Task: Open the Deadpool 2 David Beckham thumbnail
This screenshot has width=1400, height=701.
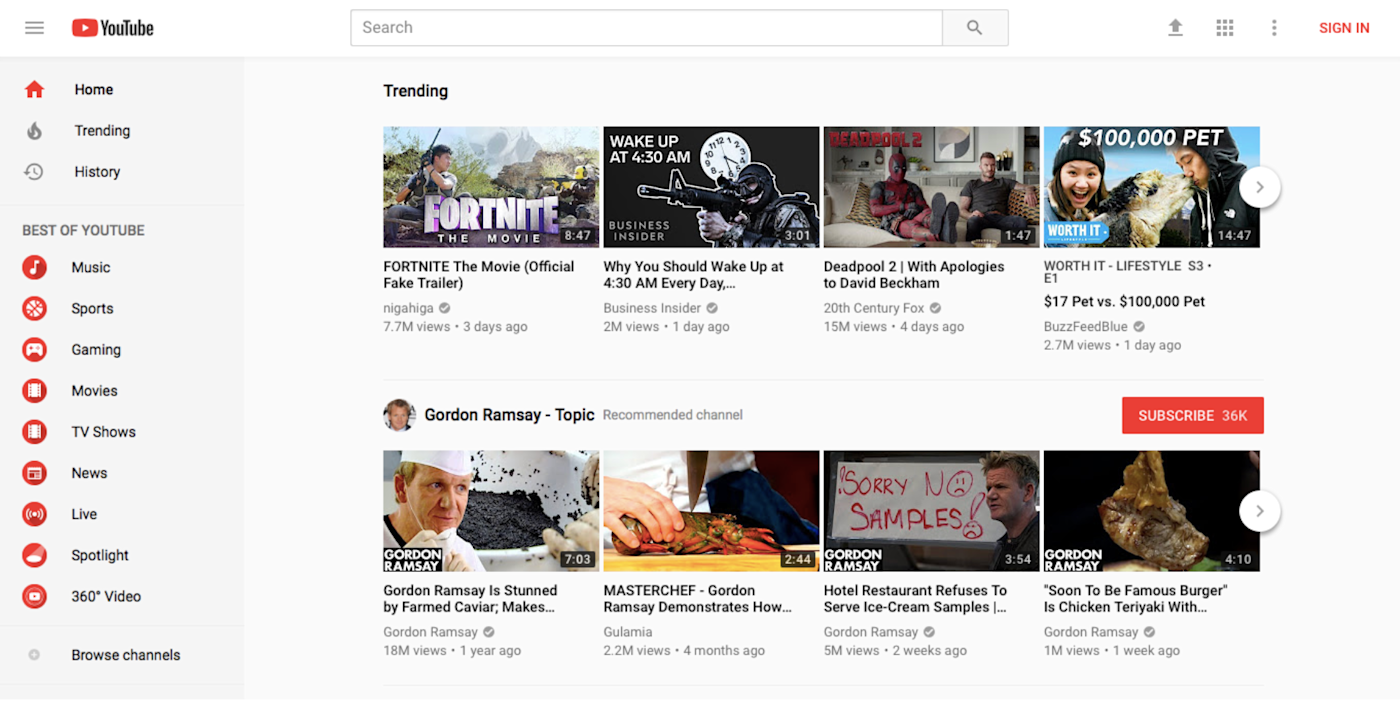Action: click(931, 187)
